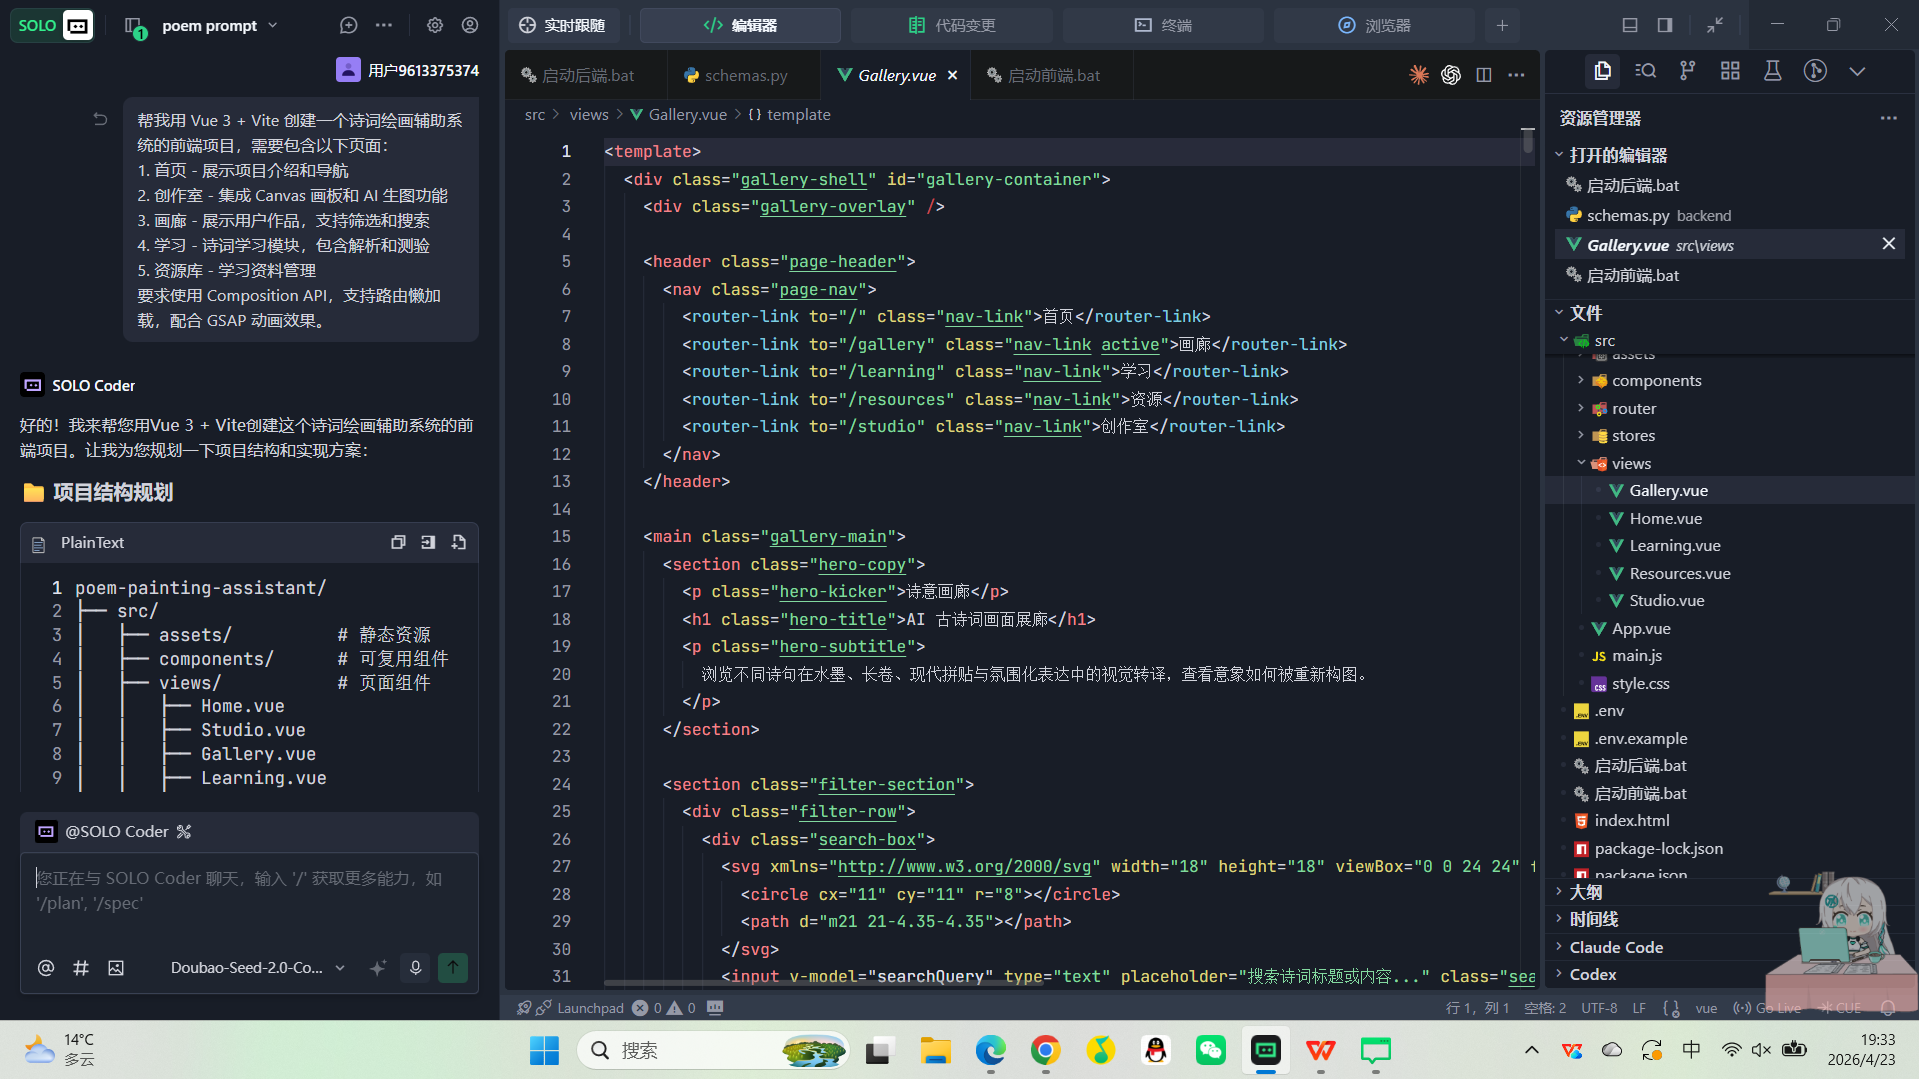Viewport: 1919px width, 1079px height.
Task: Switch to the 终端 tab
Action: (x=1163, y=25)
